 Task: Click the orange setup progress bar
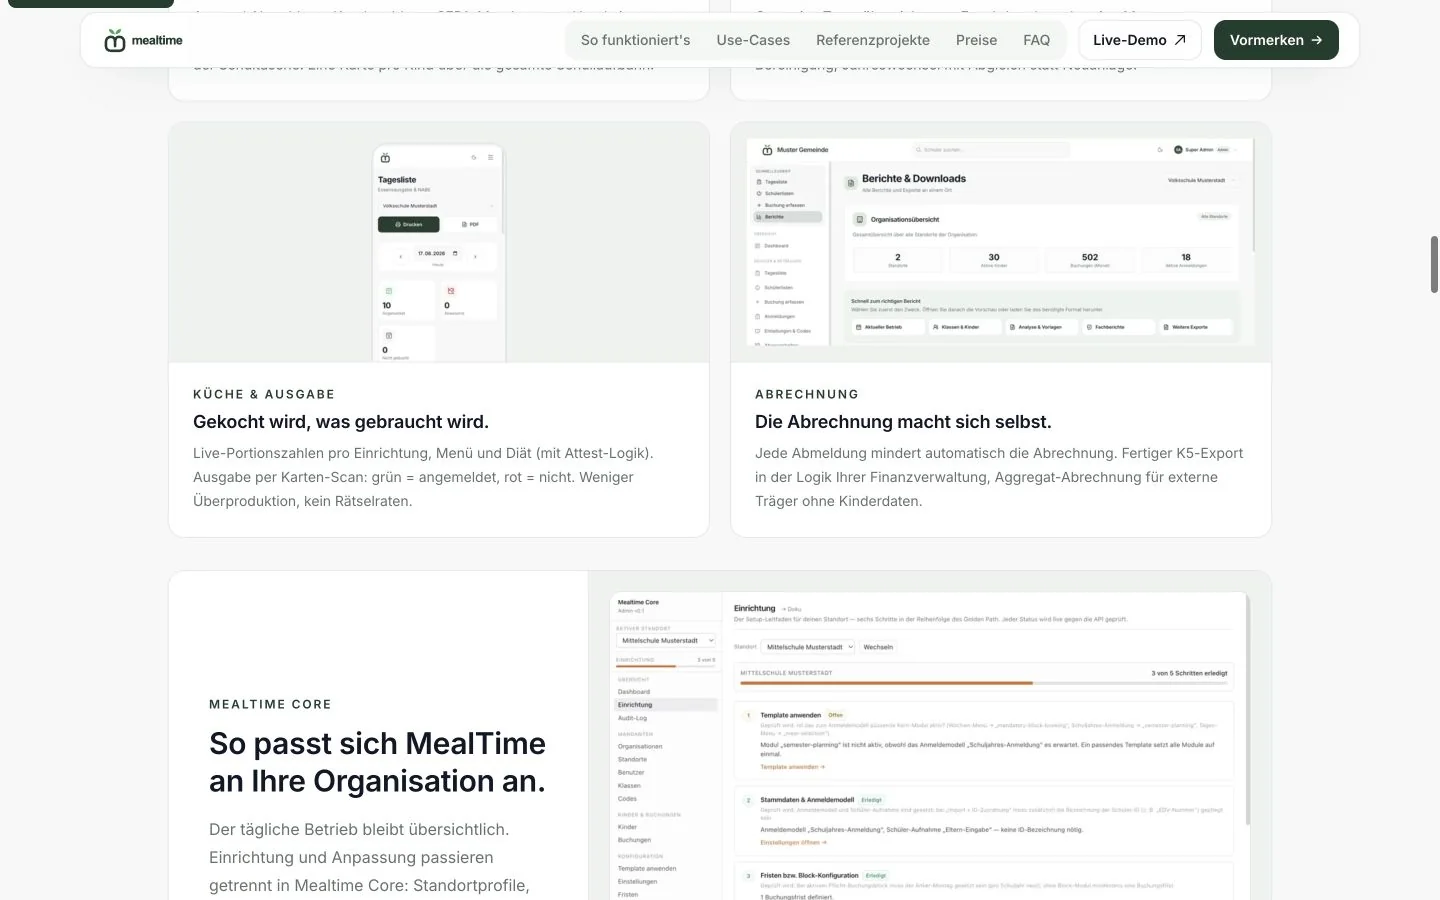click(x=985, y=683)
